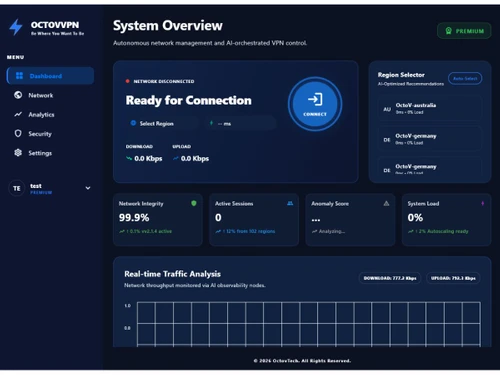Open the Settings menu item
The height and width of the screenshot is (375, 500).
coord(50,153)
